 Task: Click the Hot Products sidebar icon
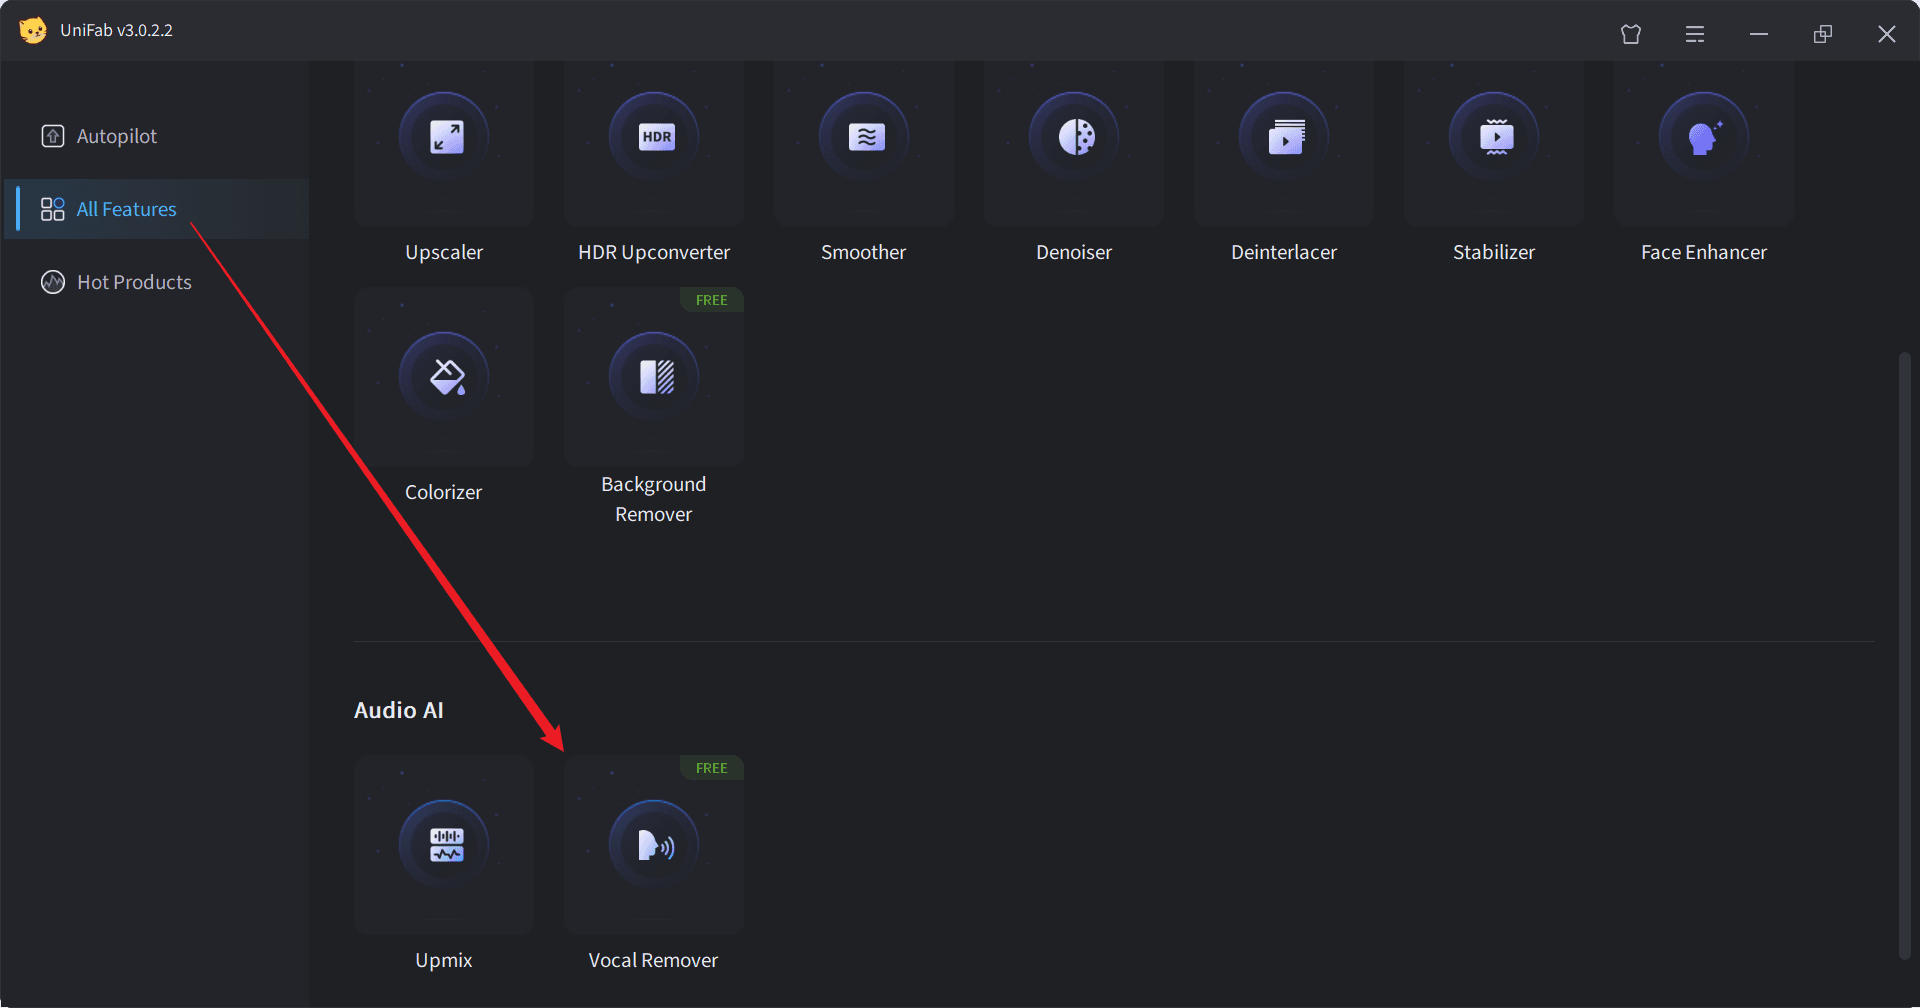click(53, 282)
